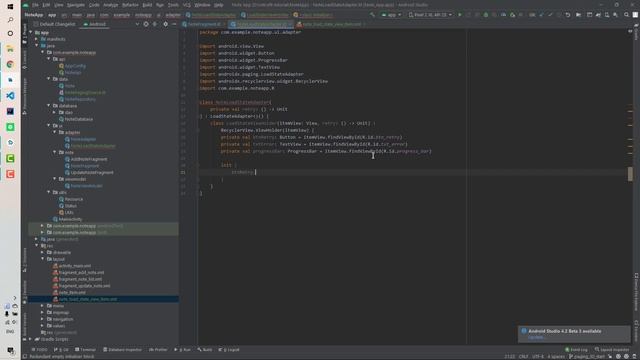
Task: Open the Build menu
Action: 147,5
